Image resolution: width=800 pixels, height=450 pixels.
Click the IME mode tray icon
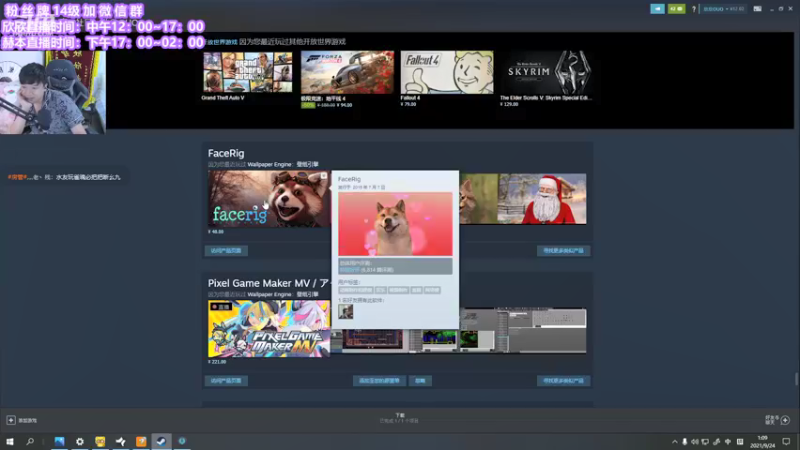coord(740,442)
